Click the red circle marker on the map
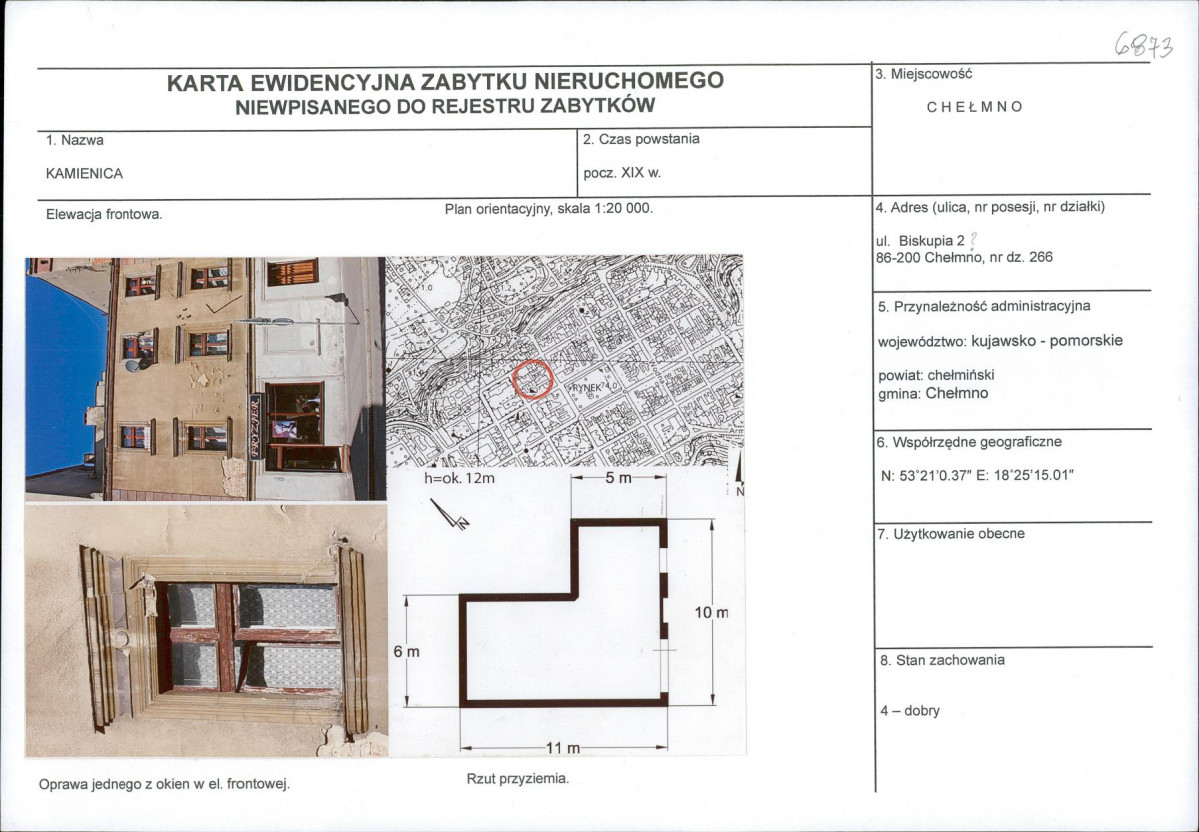 532,379
